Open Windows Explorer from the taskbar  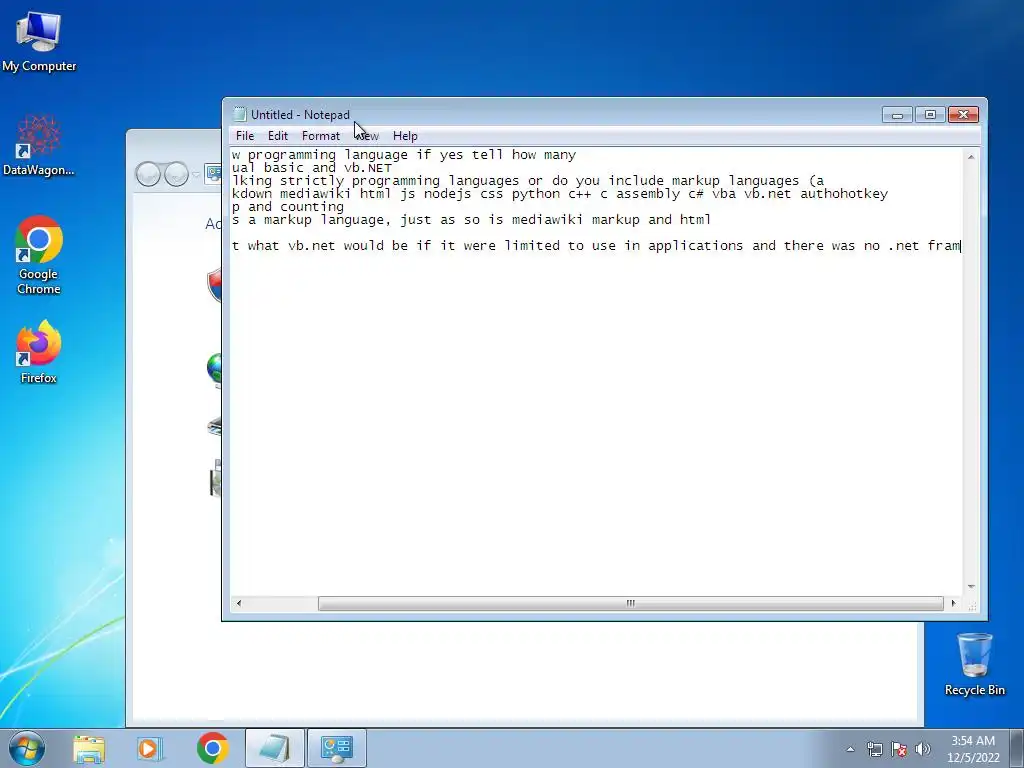coord(89,748)
